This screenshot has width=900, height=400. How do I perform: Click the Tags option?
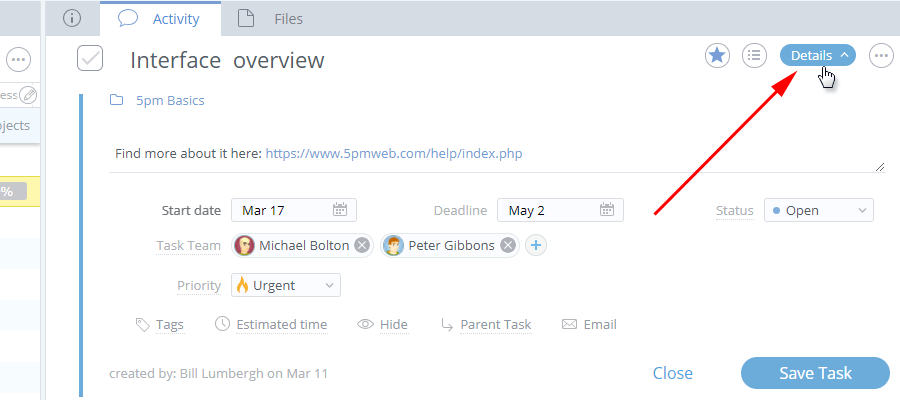(x=160, y=324)
